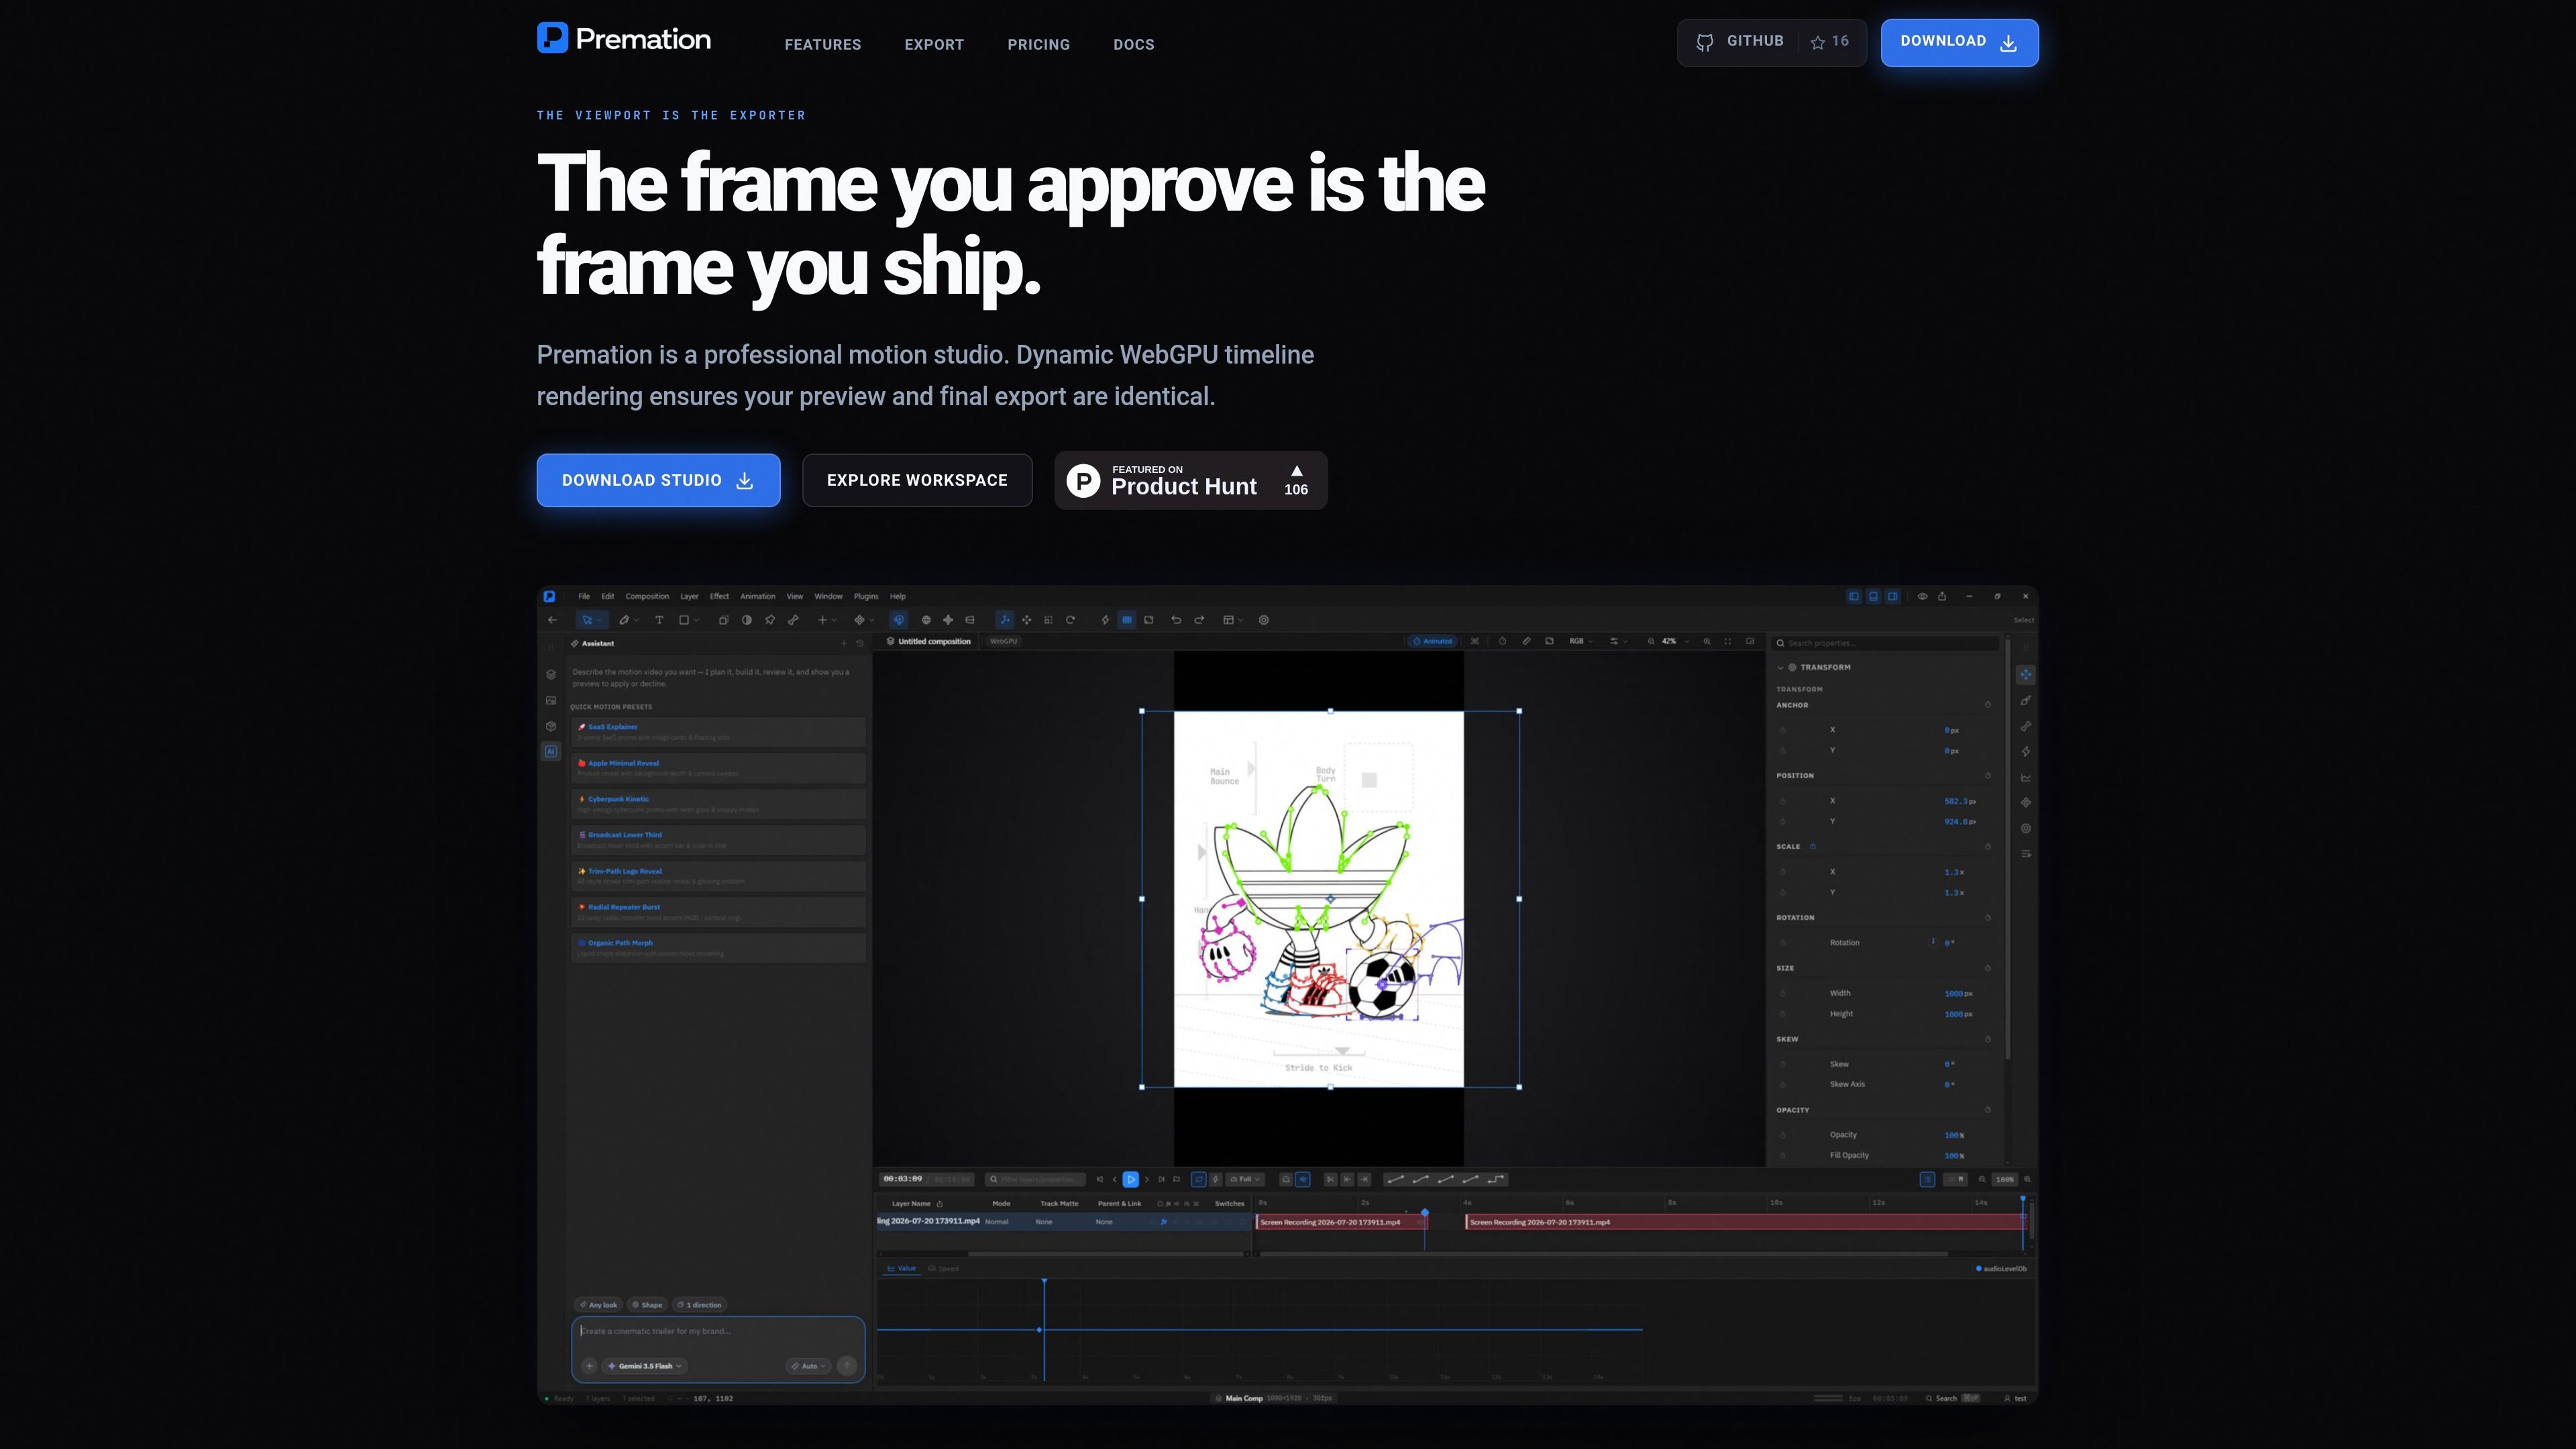Toggle the Animated mode pill
Image resolution: width=2576 pixels, height=1449 pixels.
(1432, 641)
